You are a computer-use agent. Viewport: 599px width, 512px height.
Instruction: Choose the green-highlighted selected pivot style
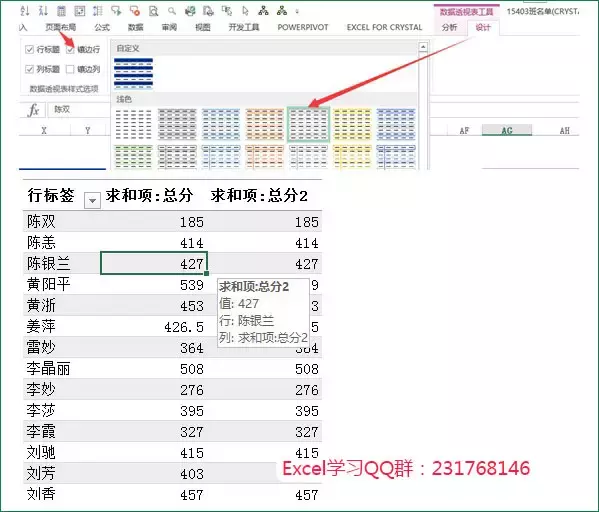(x=308, y=124)
